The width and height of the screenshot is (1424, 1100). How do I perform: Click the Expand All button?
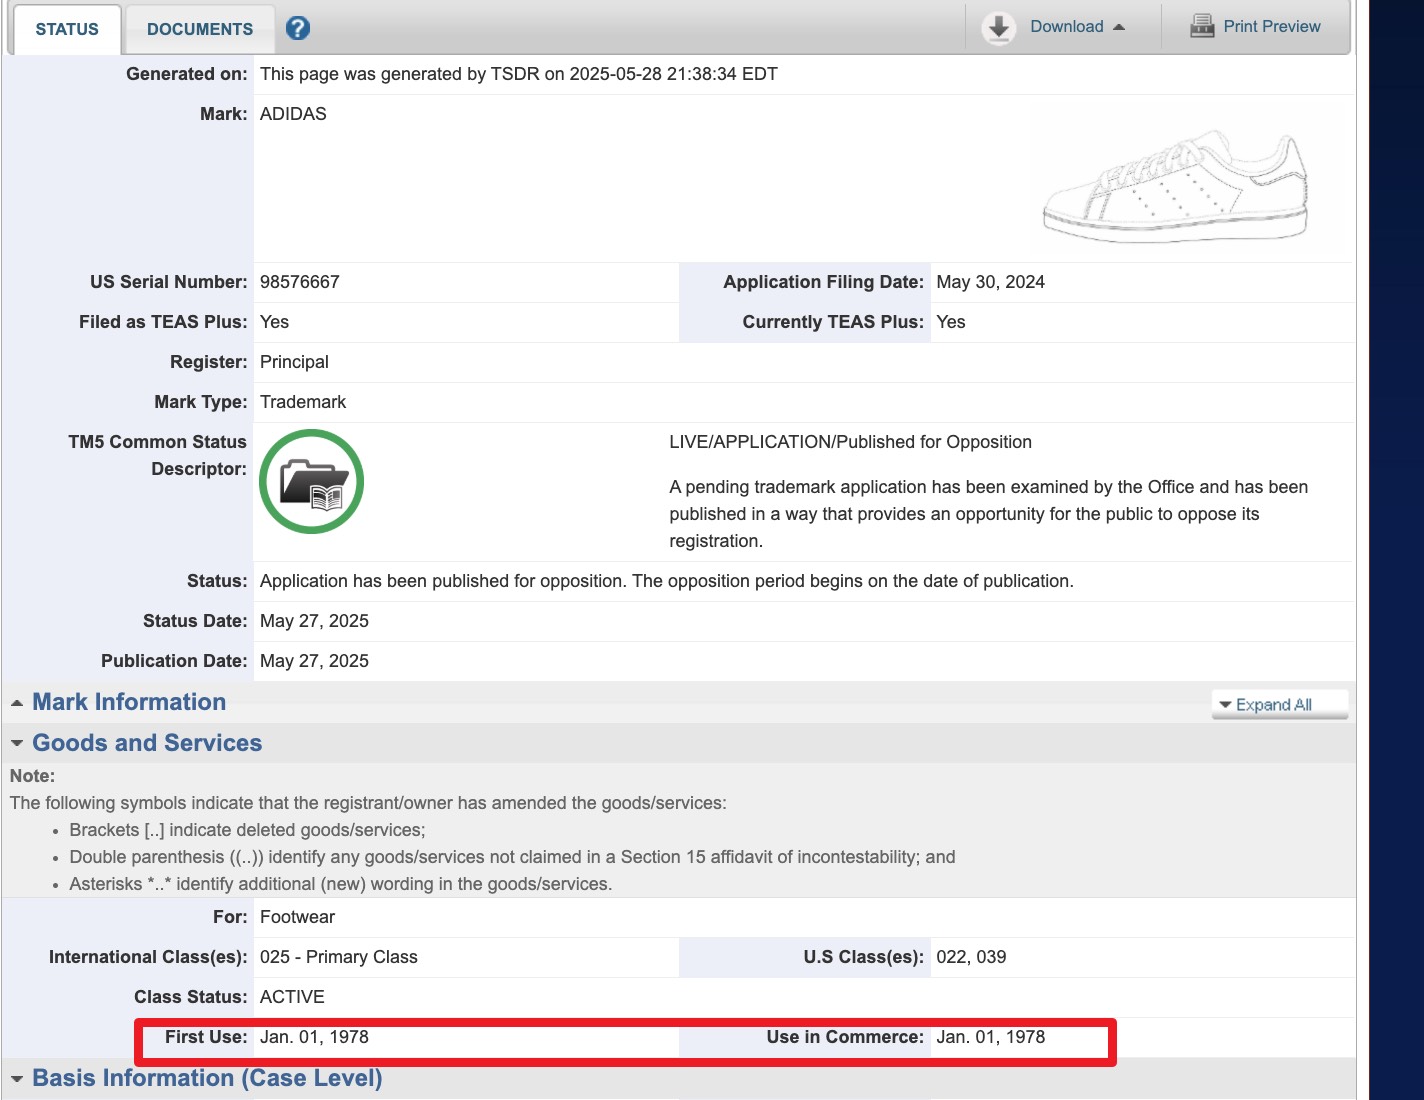tap(1279, 704)
